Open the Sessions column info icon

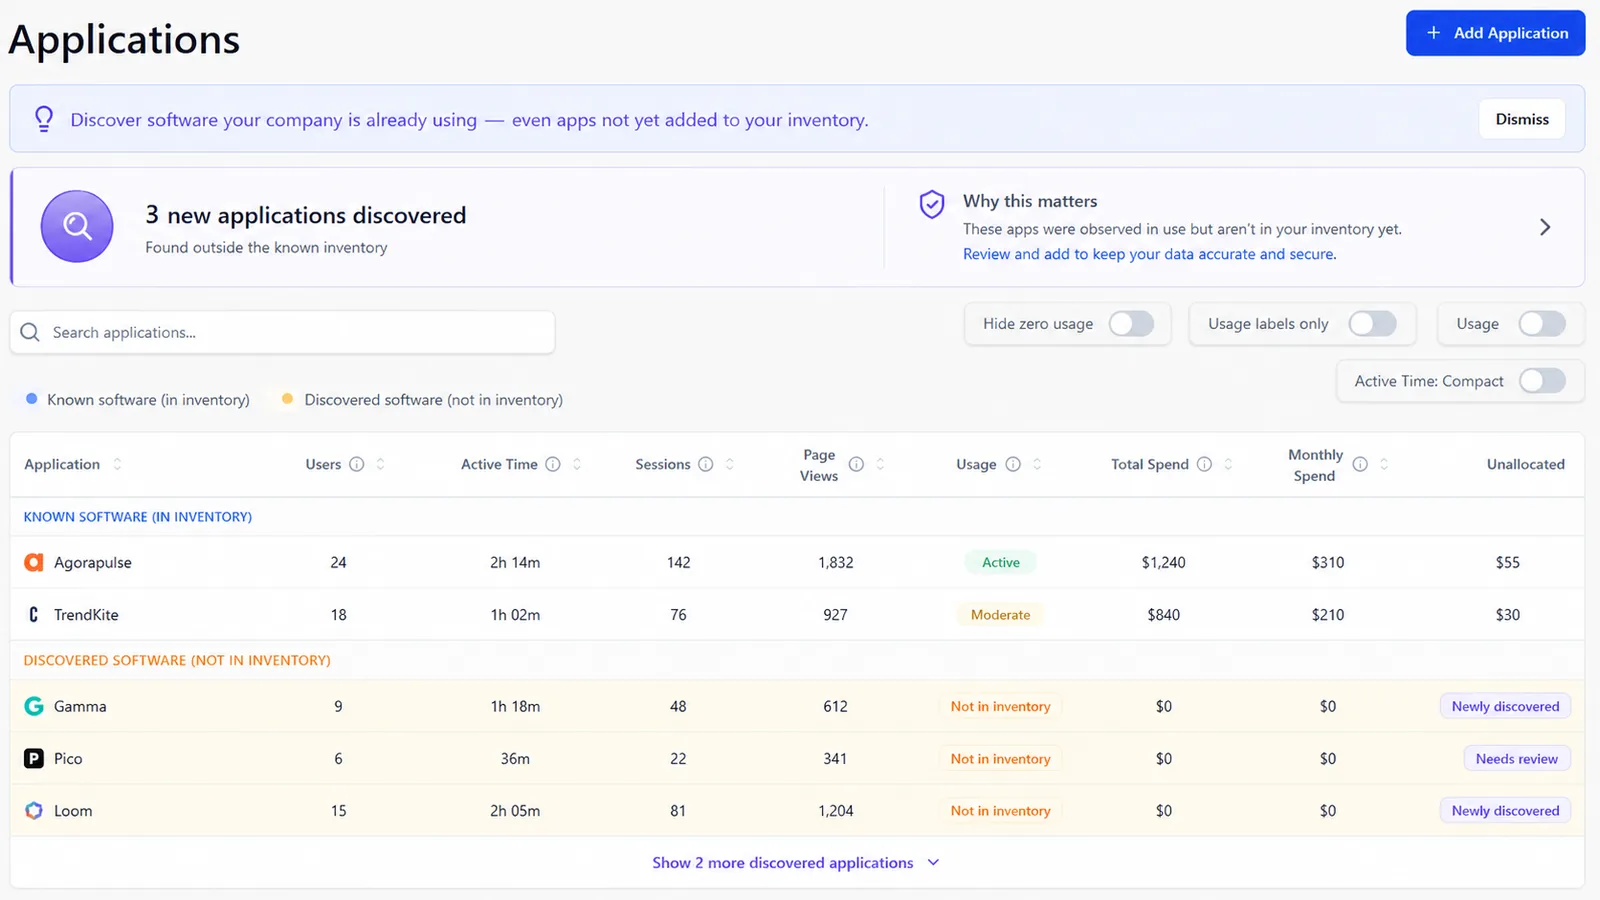pyautogui.click(x=706, y=464)
